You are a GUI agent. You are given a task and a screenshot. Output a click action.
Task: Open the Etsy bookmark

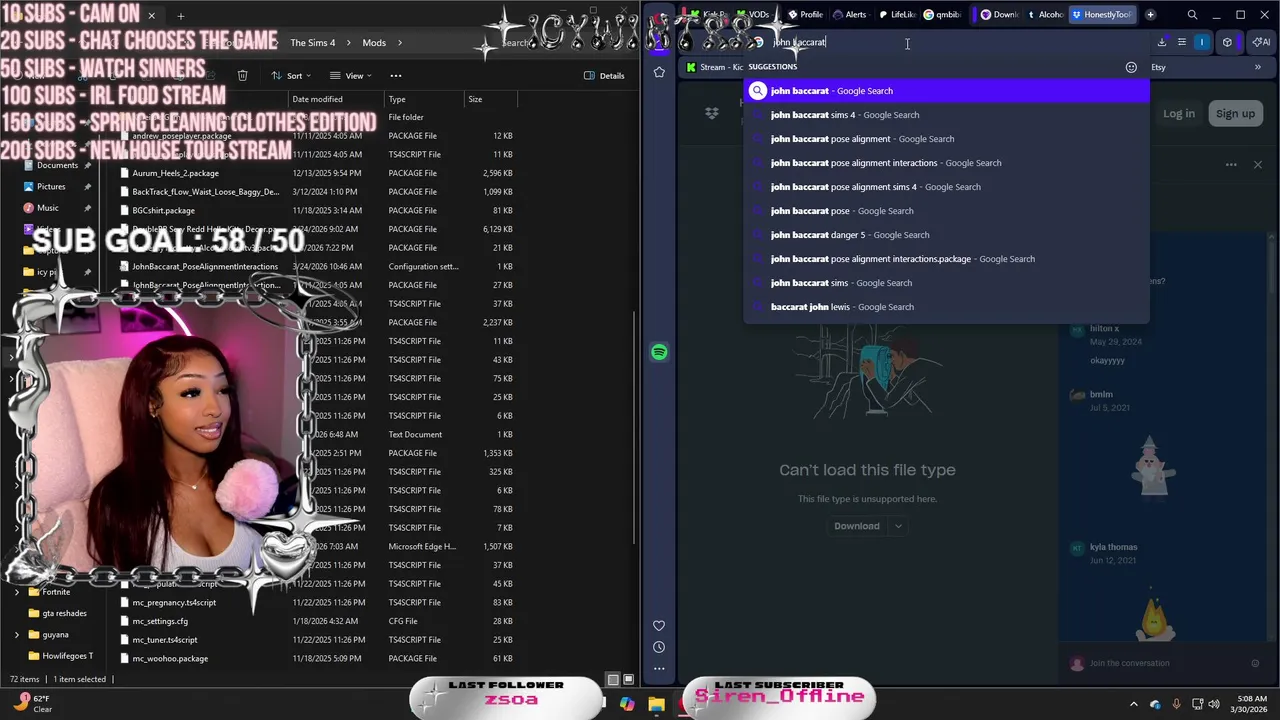tap(1158, 67)
